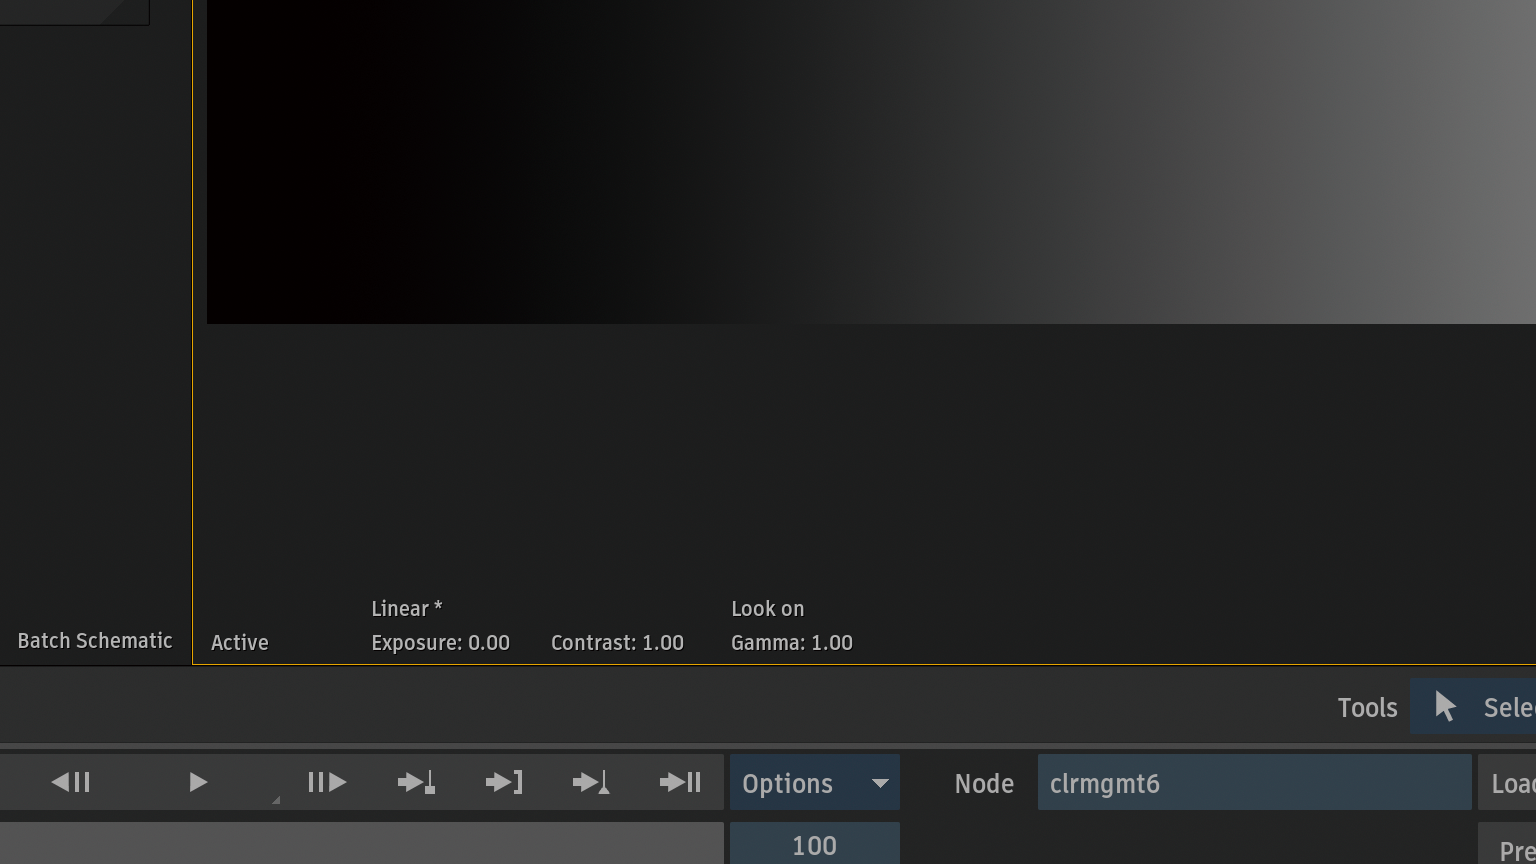Step forward one frame
Image resolution: width=1536 pixels, height=864 pixels.
327,782
